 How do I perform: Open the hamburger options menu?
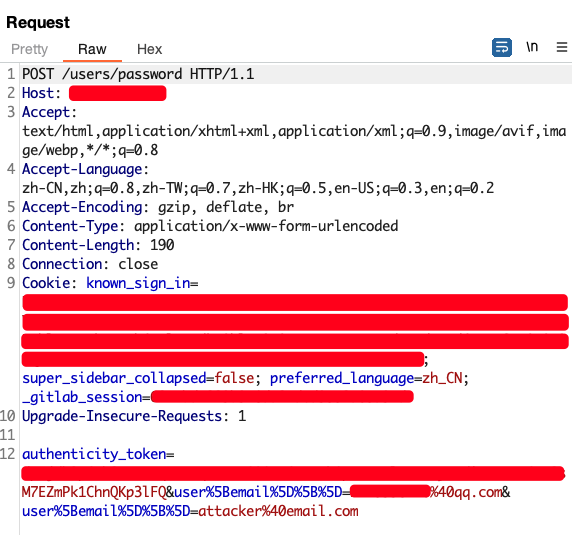click(x=562, y=47)
